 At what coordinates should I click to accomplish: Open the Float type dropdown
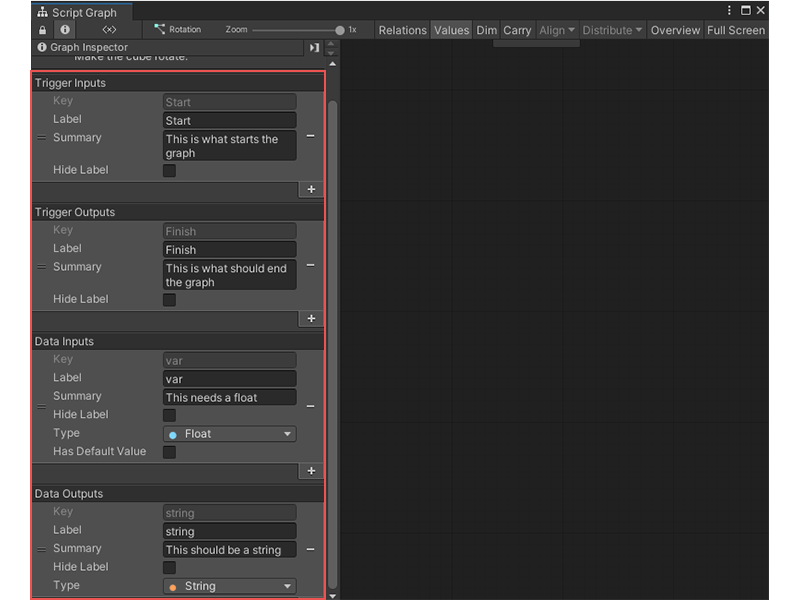coord(229,433)
